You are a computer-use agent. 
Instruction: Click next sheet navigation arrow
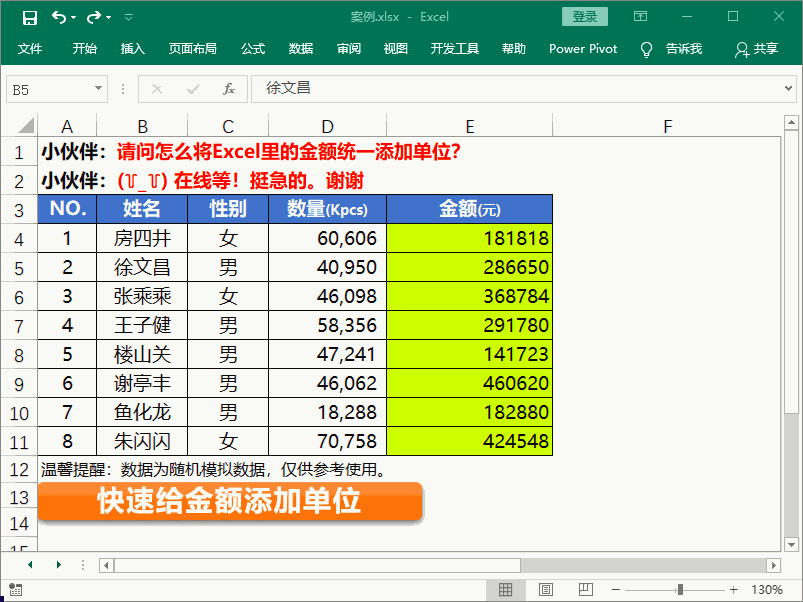tap(59, 565)
